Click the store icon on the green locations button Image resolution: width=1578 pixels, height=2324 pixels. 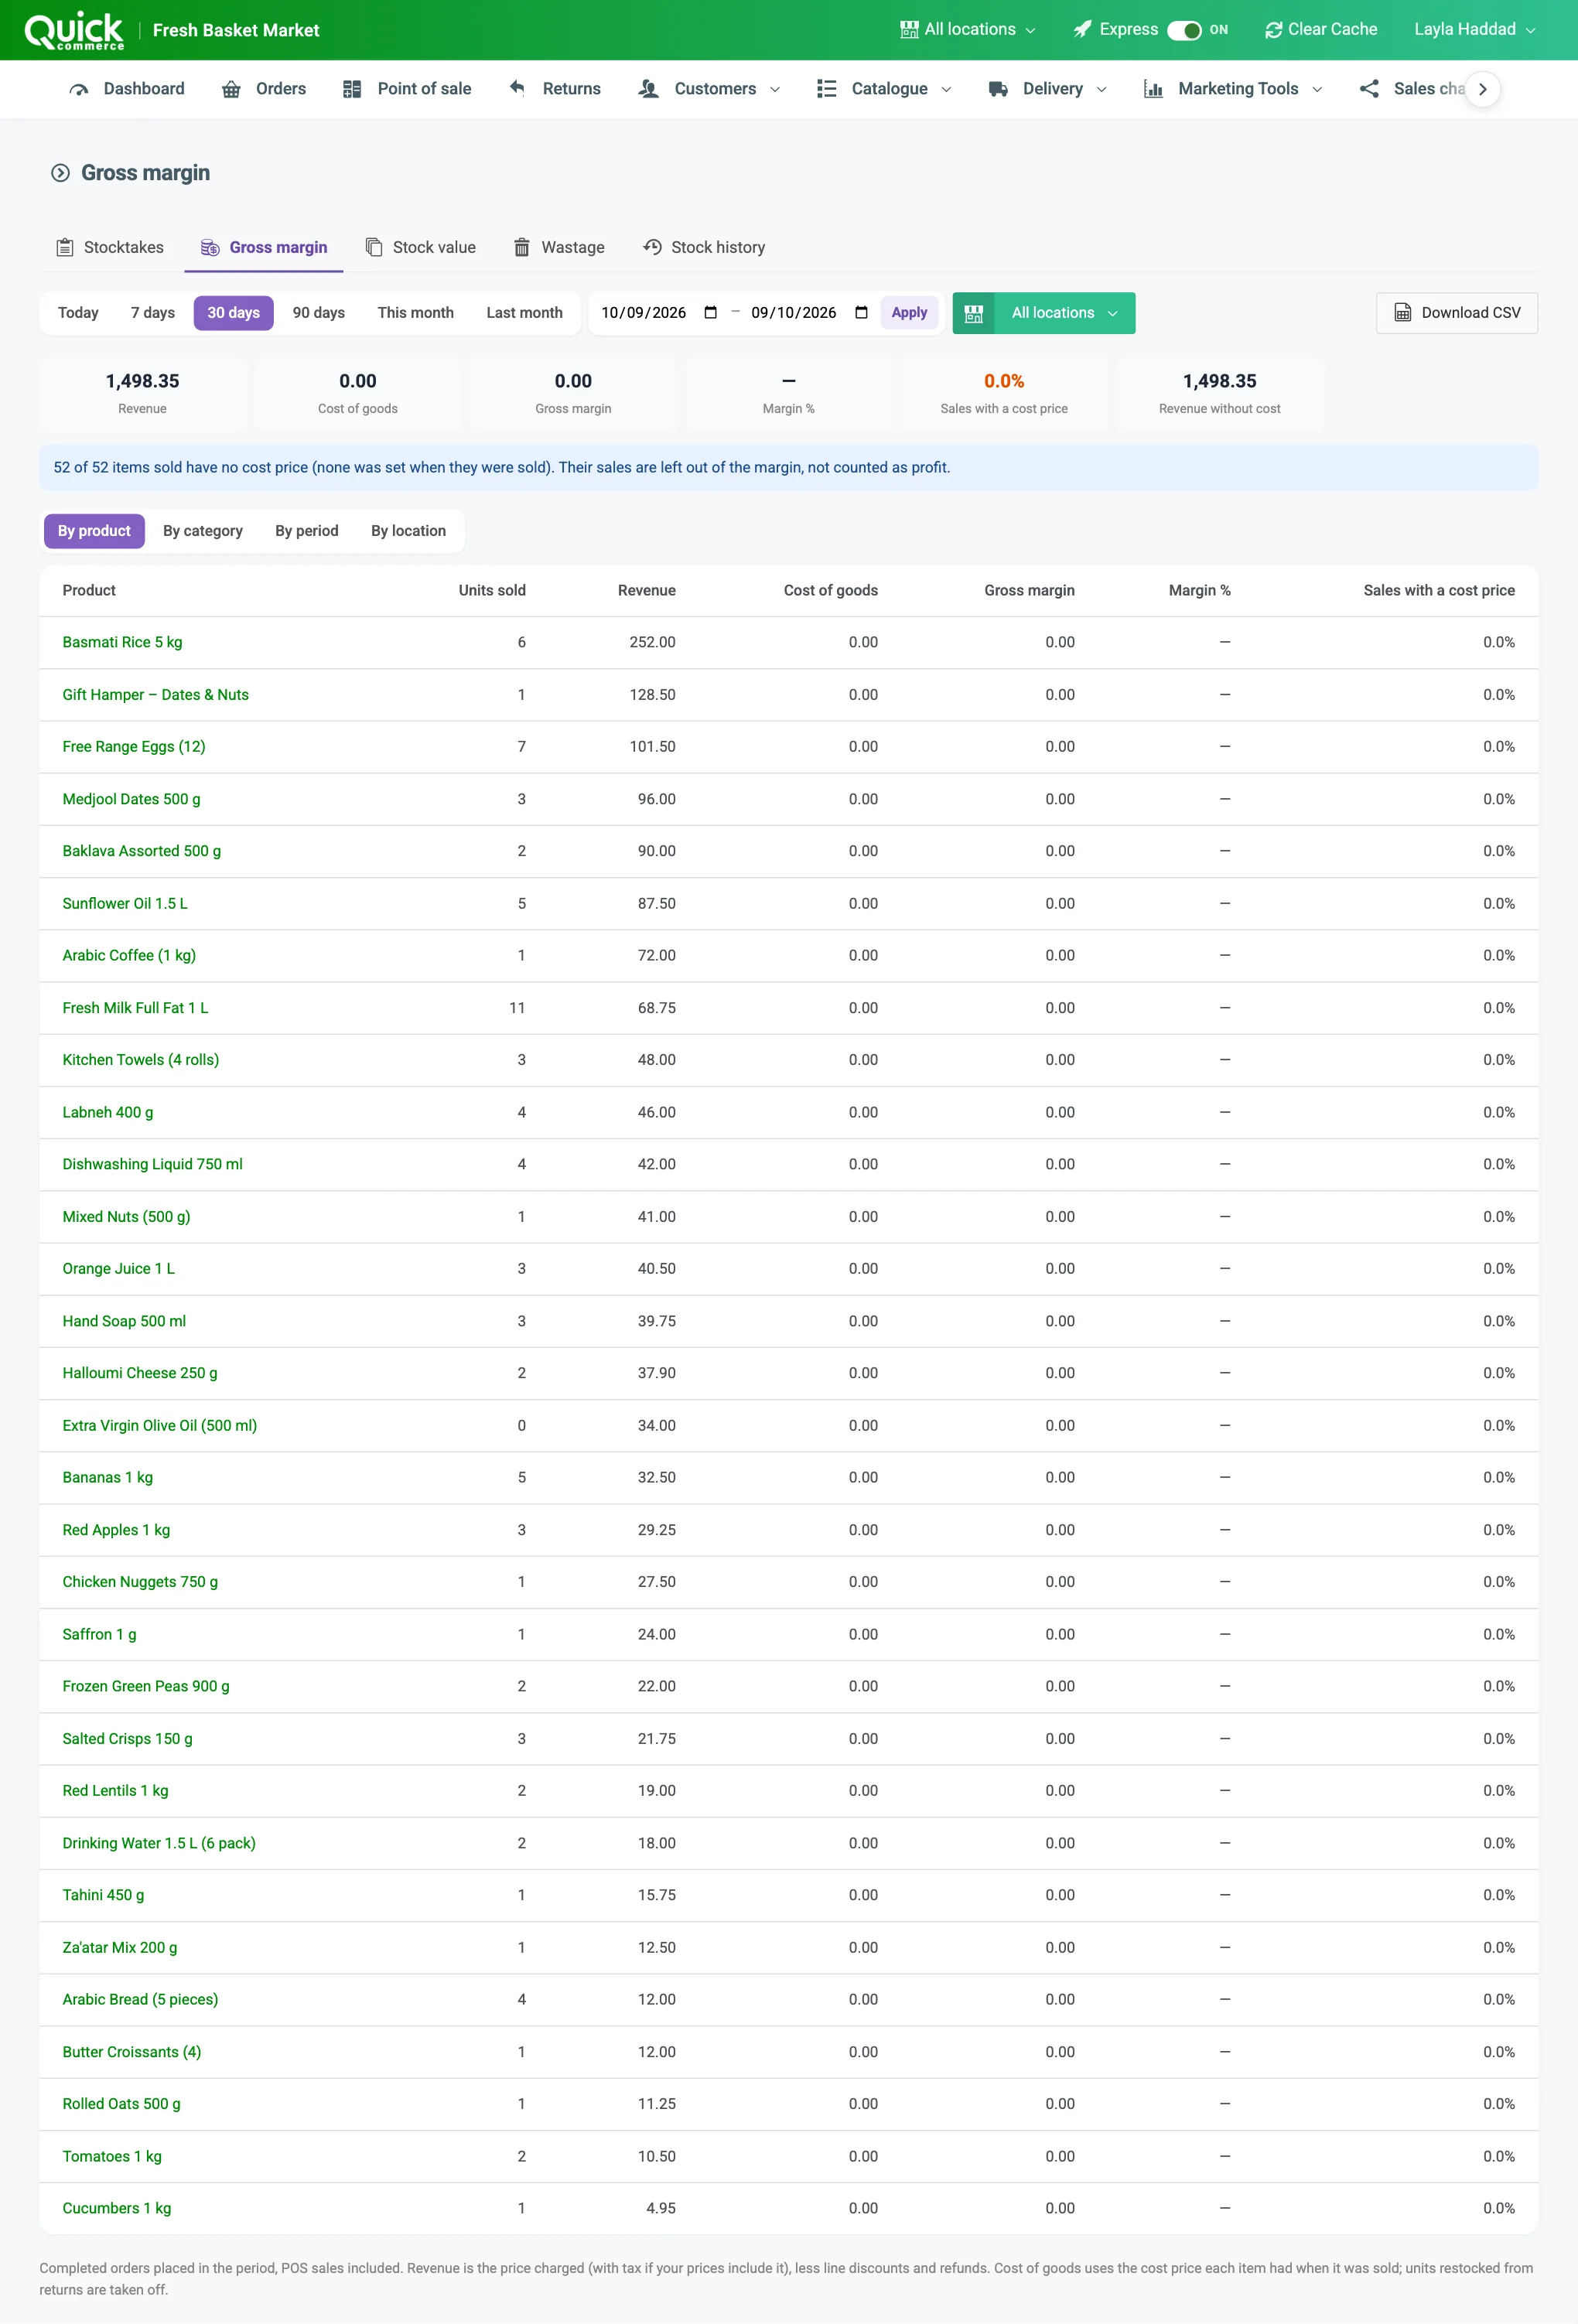pyautogui.click(x=973, y=313)
